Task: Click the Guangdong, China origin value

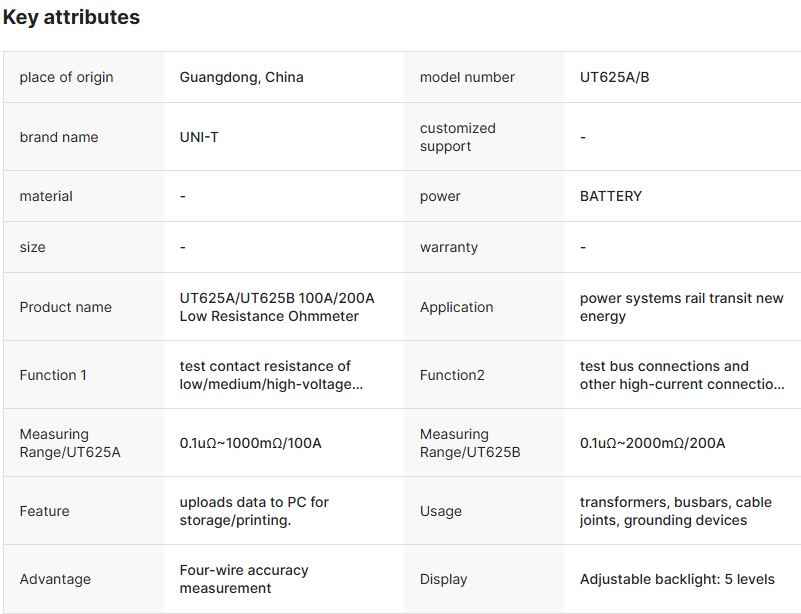Action: (x=241, y=77)
